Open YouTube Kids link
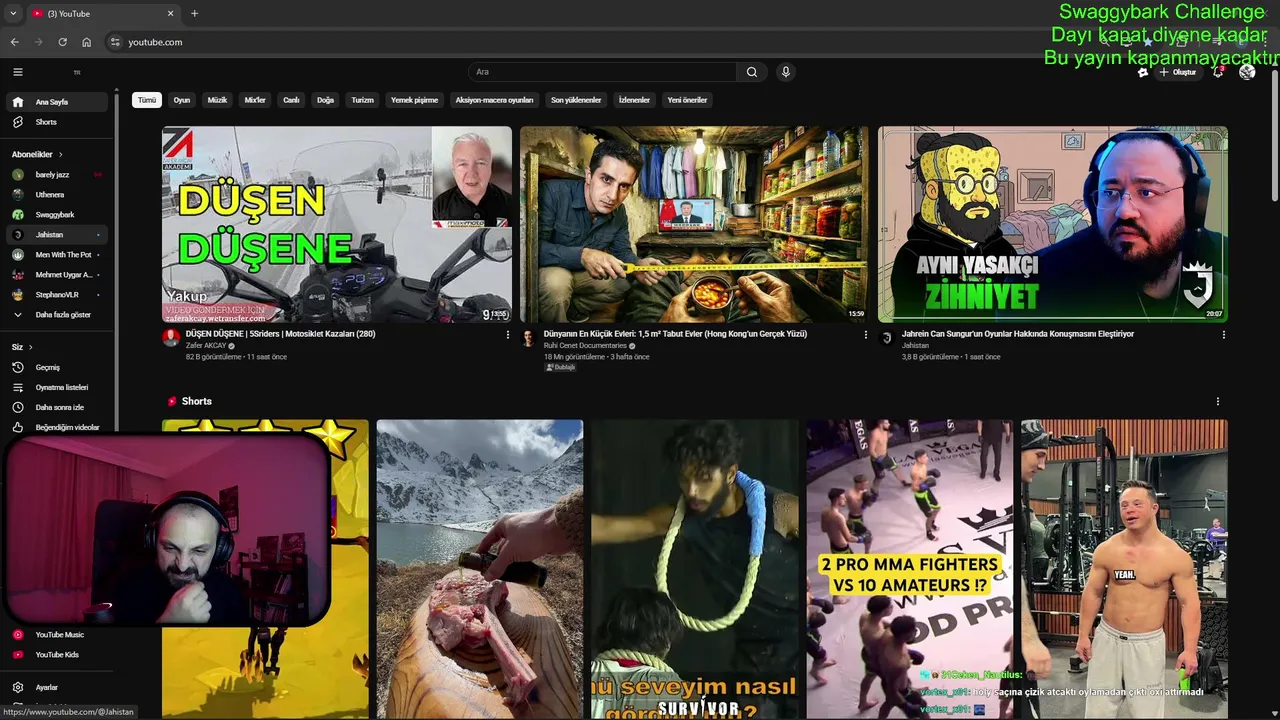1280x720 pixels. [x=58, y=655]
